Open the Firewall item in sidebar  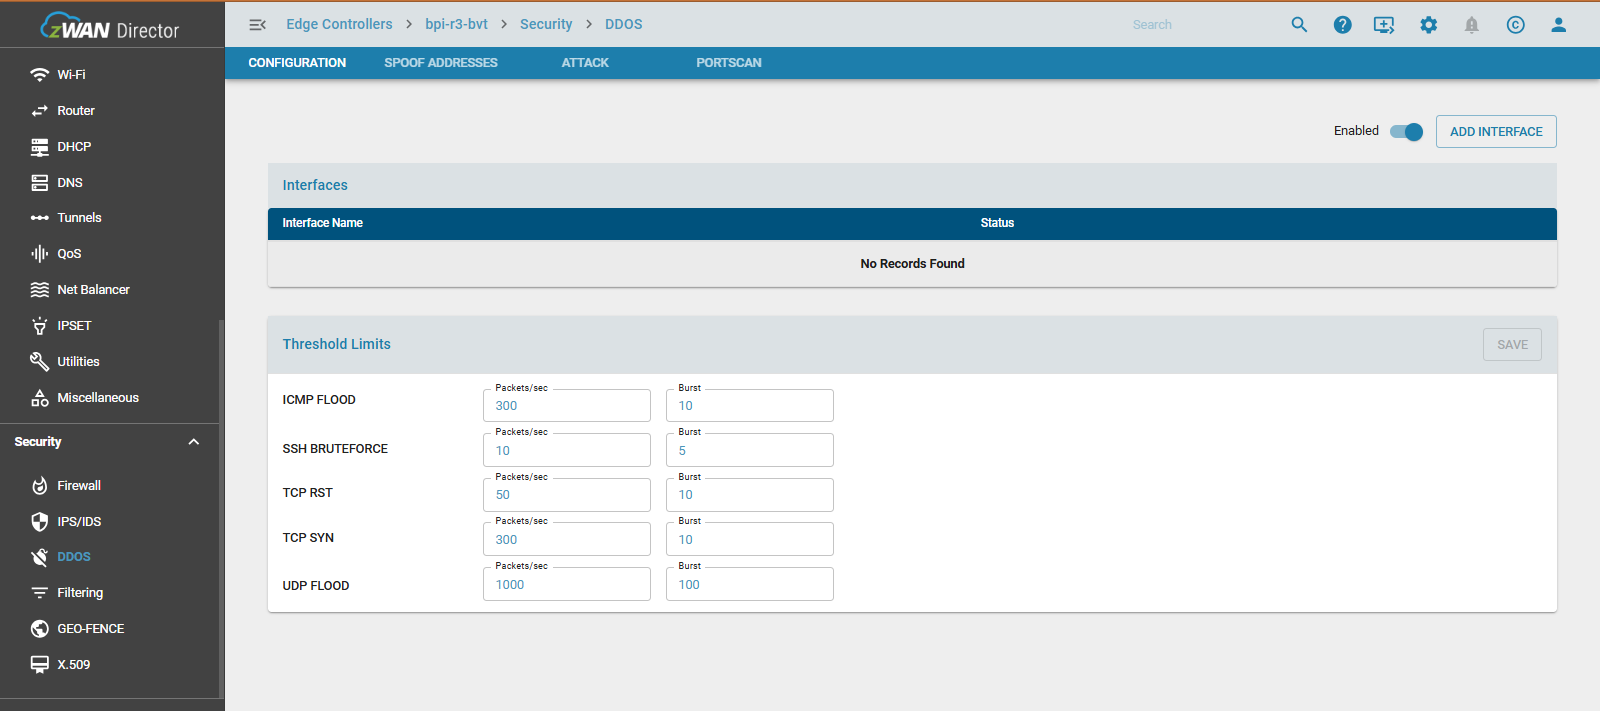79,486
